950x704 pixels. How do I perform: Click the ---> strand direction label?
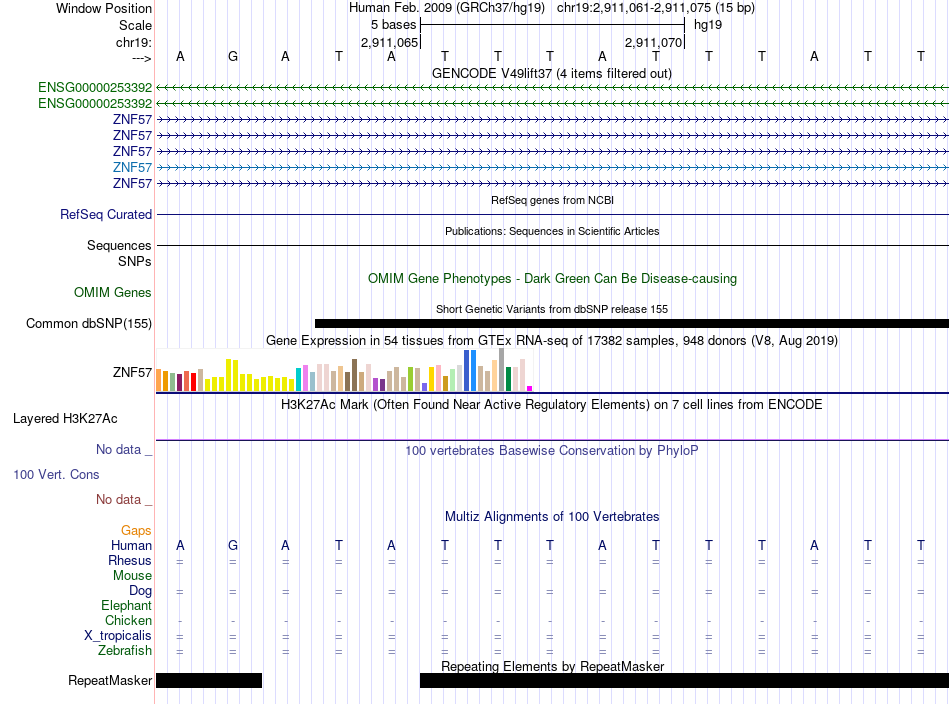point(141,58)
